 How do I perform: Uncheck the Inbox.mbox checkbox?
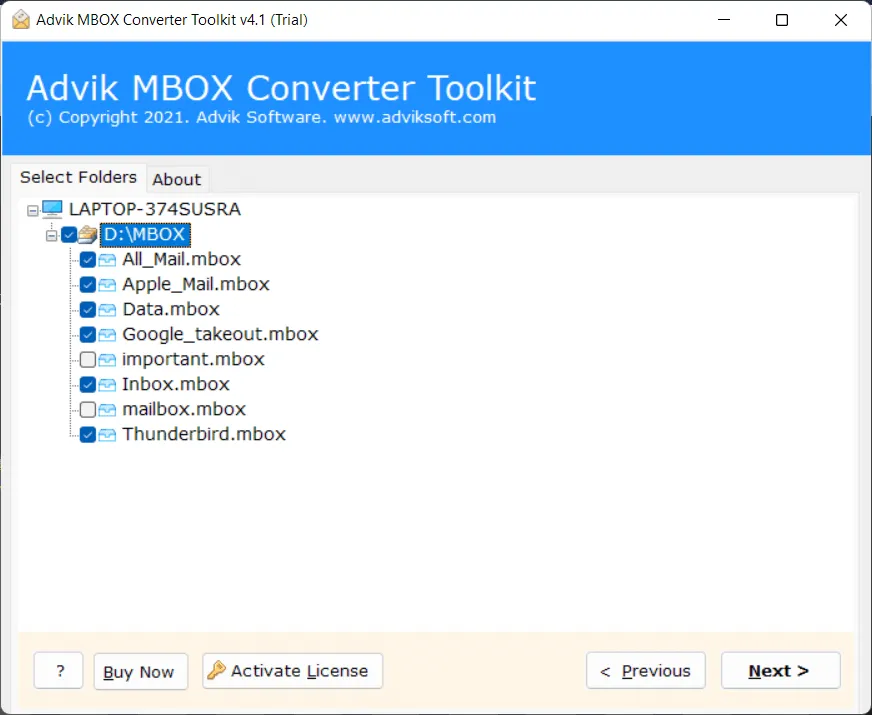88,384
